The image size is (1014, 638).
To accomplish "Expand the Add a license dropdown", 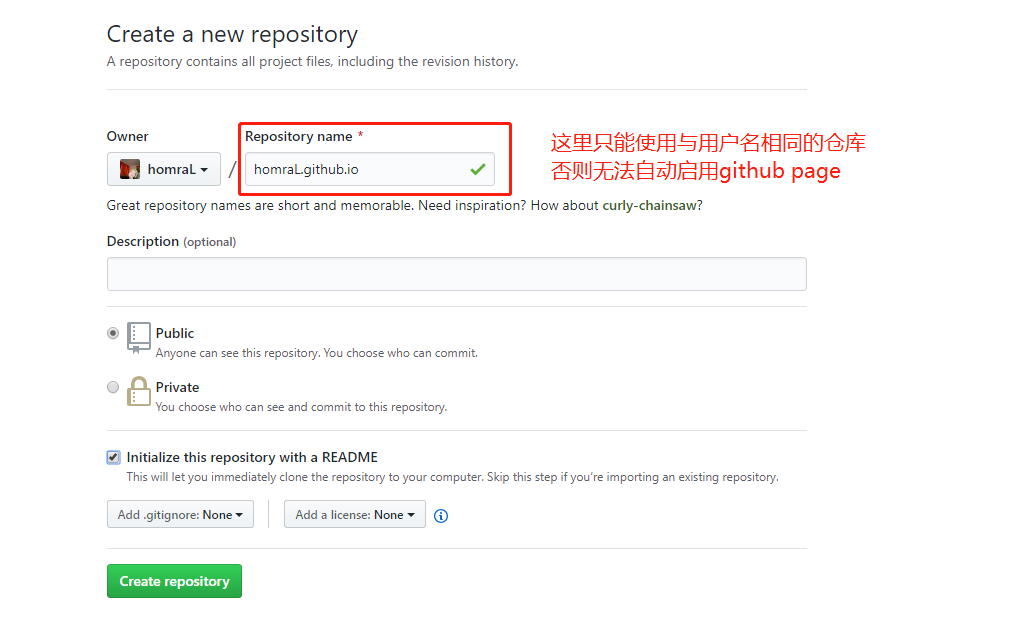I will point(355,515).
